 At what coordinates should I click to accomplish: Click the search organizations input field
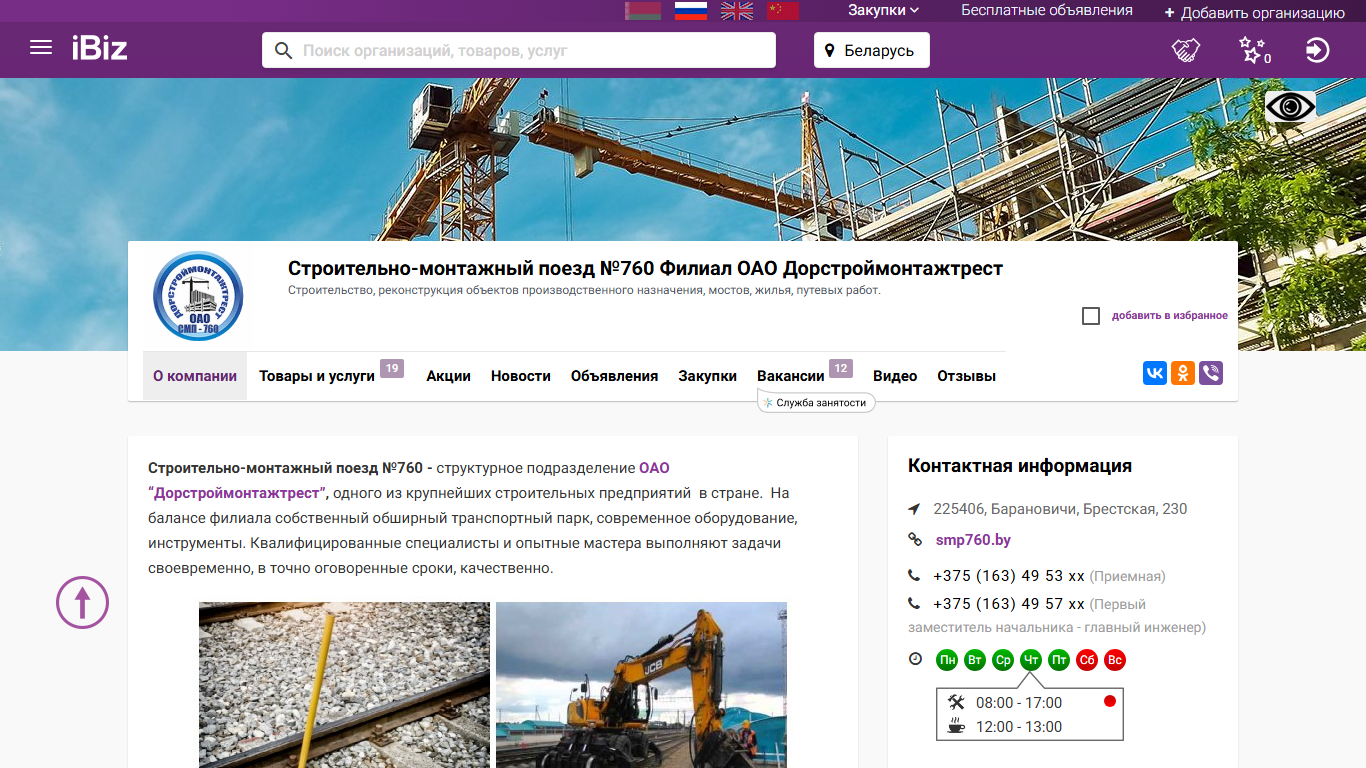[x=519, y=50]
